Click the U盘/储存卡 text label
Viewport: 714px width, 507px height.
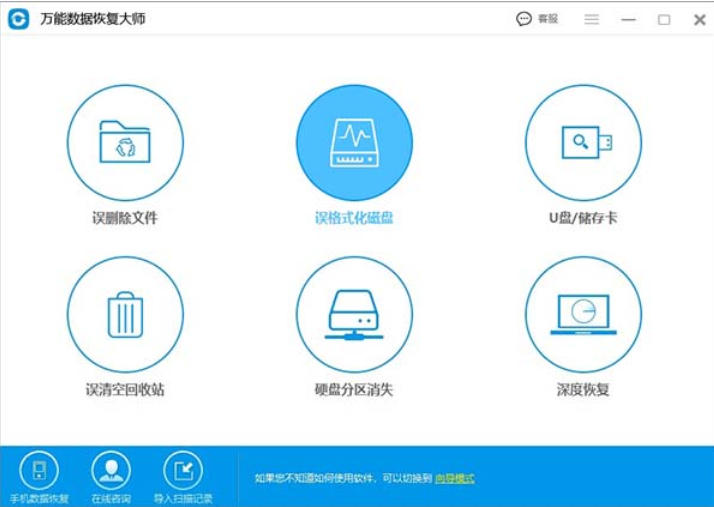tap(583, 218)
